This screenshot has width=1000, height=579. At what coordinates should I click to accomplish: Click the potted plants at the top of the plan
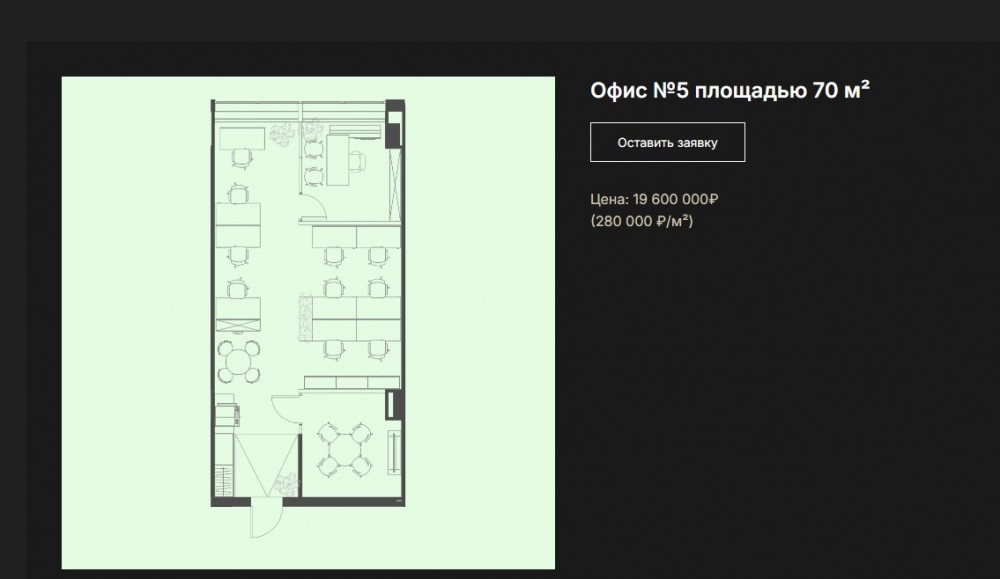[x=295, y=133]
